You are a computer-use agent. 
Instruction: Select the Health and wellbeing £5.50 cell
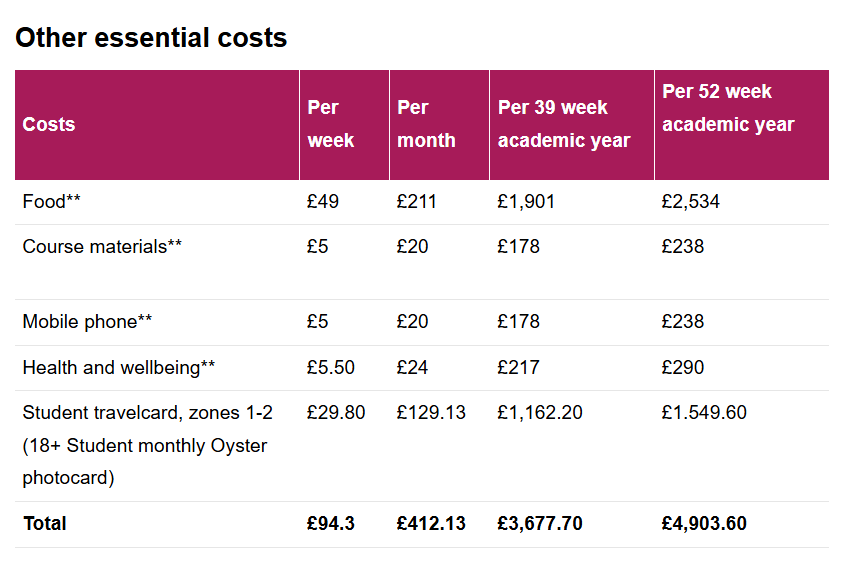point(331,368)
